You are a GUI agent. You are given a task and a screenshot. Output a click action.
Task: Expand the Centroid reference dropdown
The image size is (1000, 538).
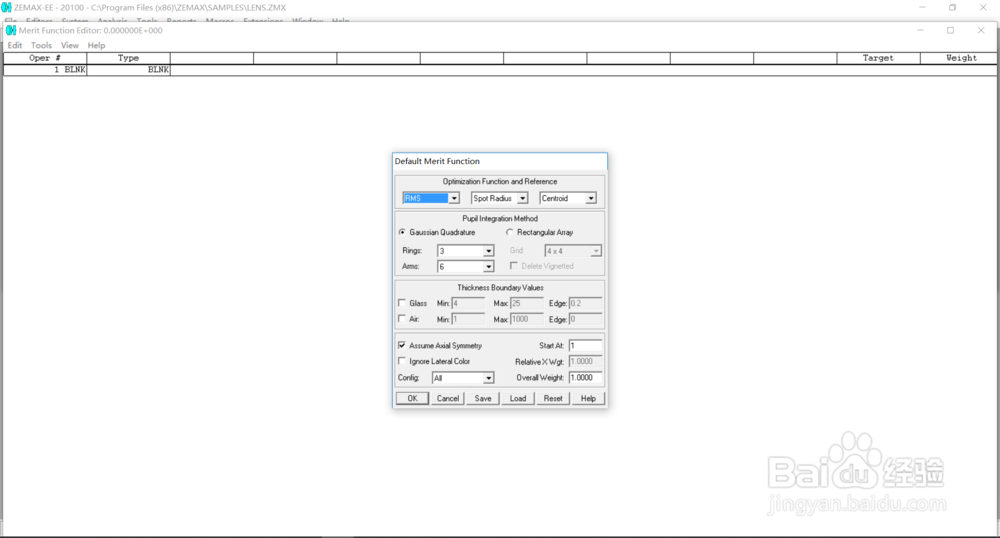click(x=591, y=198)
